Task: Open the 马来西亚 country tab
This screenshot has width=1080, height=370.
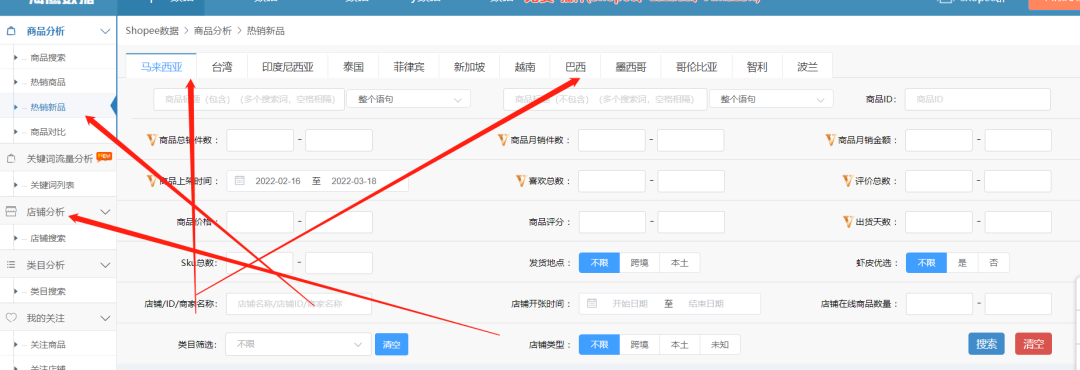Action: click(161, 67)
